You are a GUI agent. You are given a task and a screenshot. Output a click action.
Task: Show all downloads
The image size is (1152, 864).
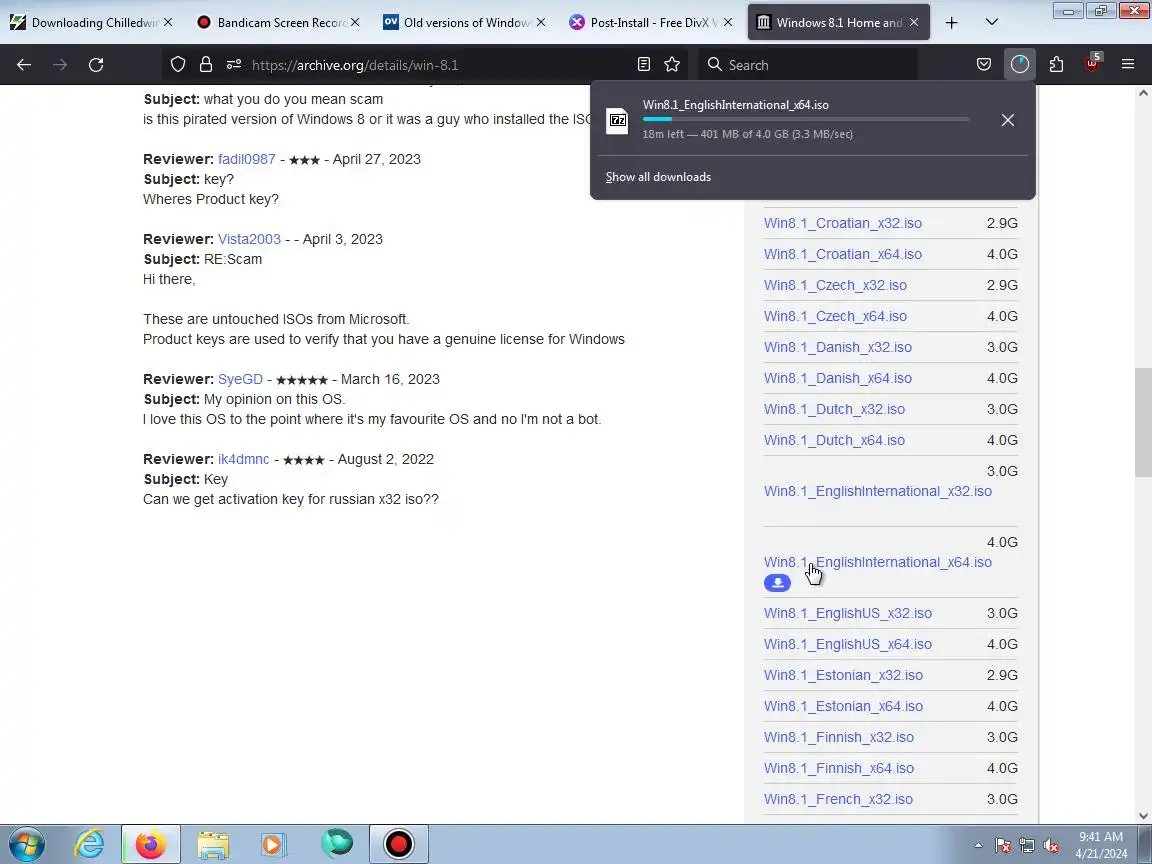(x=658, y=177)
